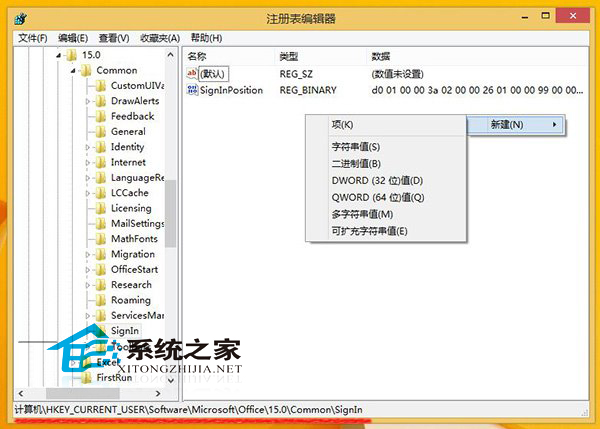600x429 pixels.
Task: Expand the Internet node
Action: pos(88,163)
